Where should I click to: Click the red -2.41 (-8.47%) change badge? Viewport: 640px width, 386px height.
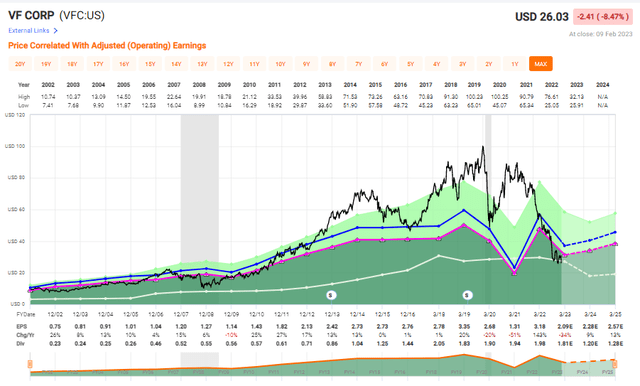[x=603, y=17]
